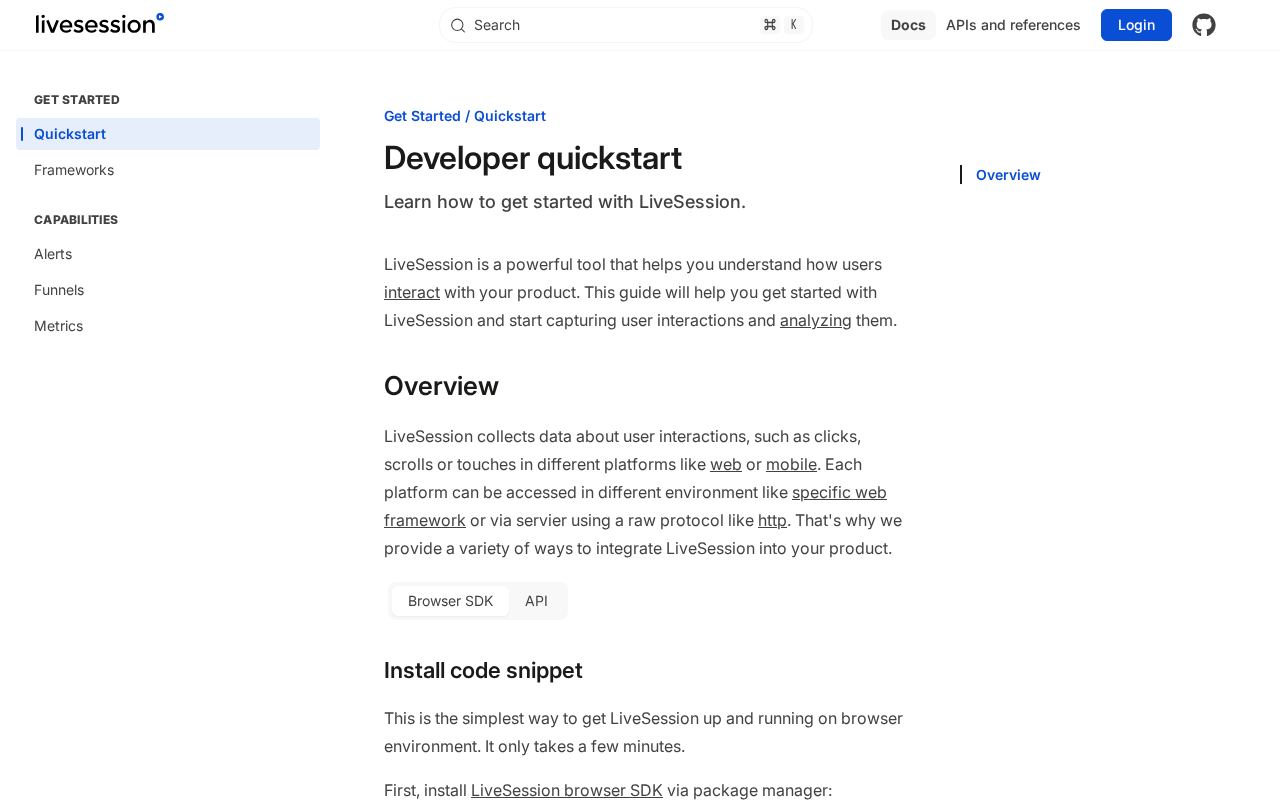Go to APIs and references
Viewport: 1280px width, 800px height.
click(x=1013, y=25)
